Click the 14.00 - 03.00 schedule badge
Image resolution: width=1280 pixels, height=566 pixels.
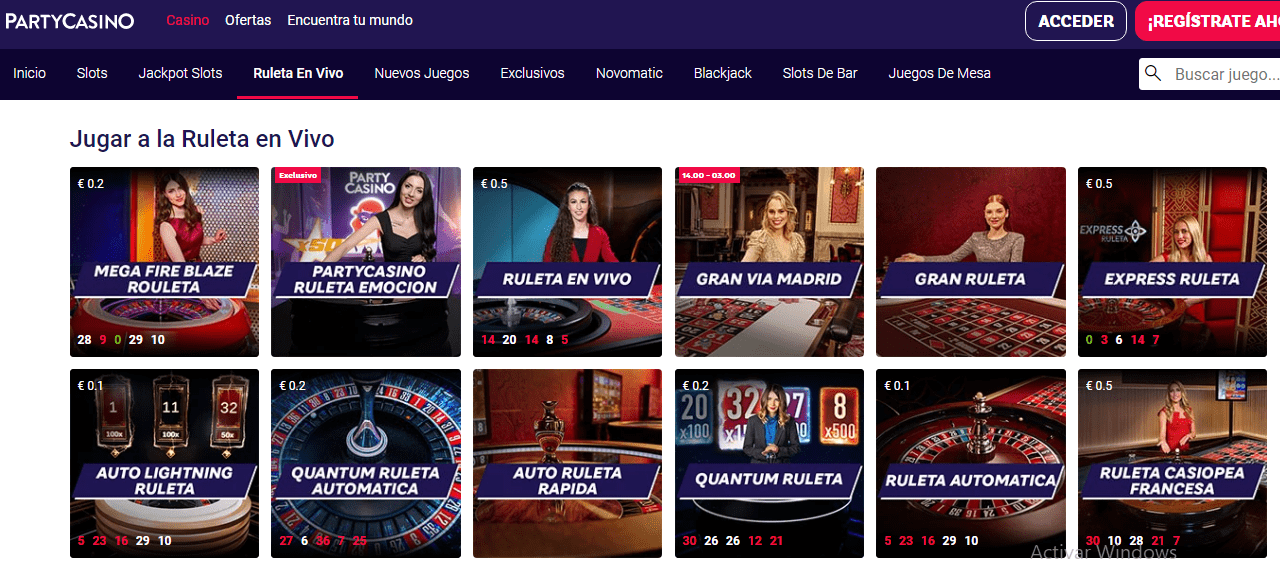tap(708, 175)
